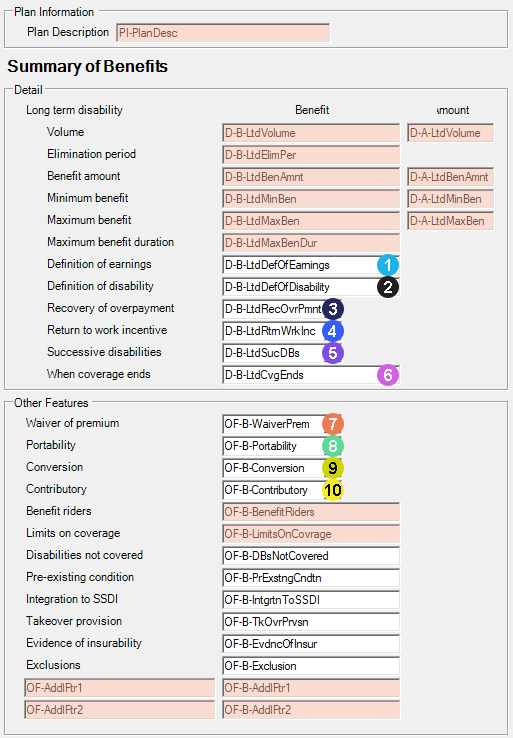This screenshot has width=513, height=738.
Task: Click the green marker 8 circle
Action: (x=333, y=446)
